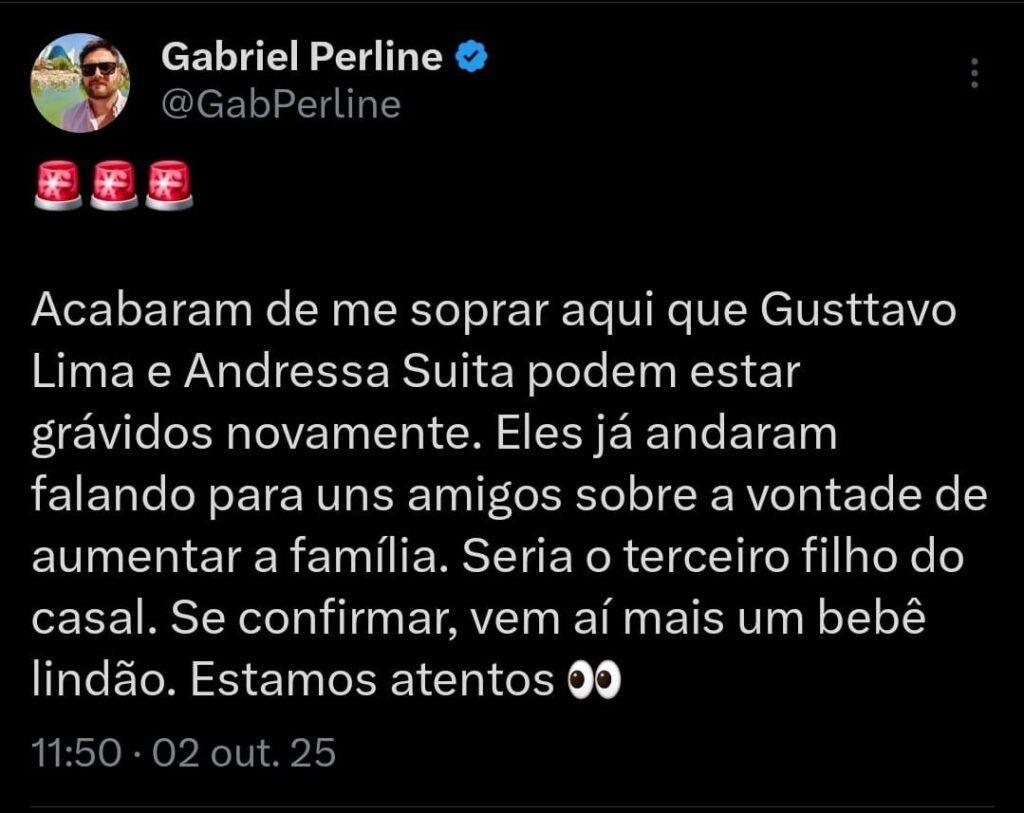Open the three-dot more options menu
The width and height of the screenshot is (1024, 813).
[975, 73]
